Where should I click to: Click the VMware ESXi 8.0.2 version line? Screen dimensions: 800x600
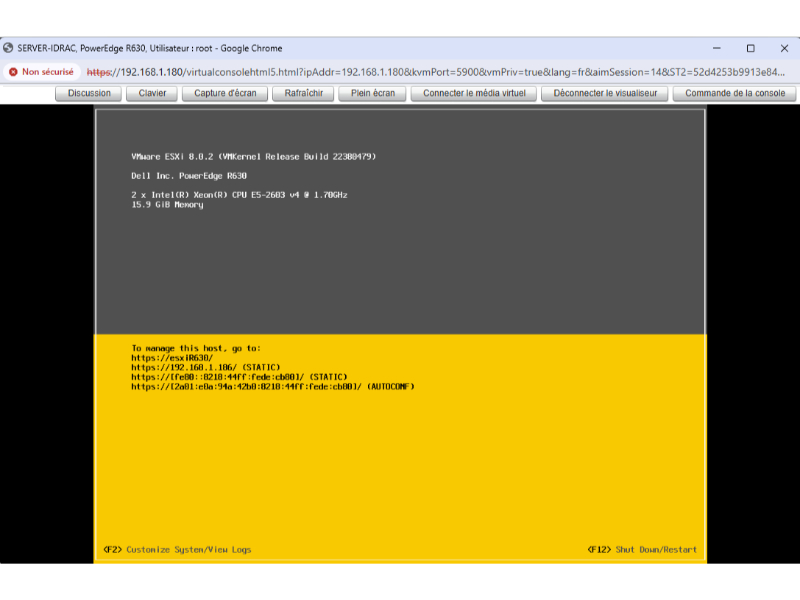(253, 156)
